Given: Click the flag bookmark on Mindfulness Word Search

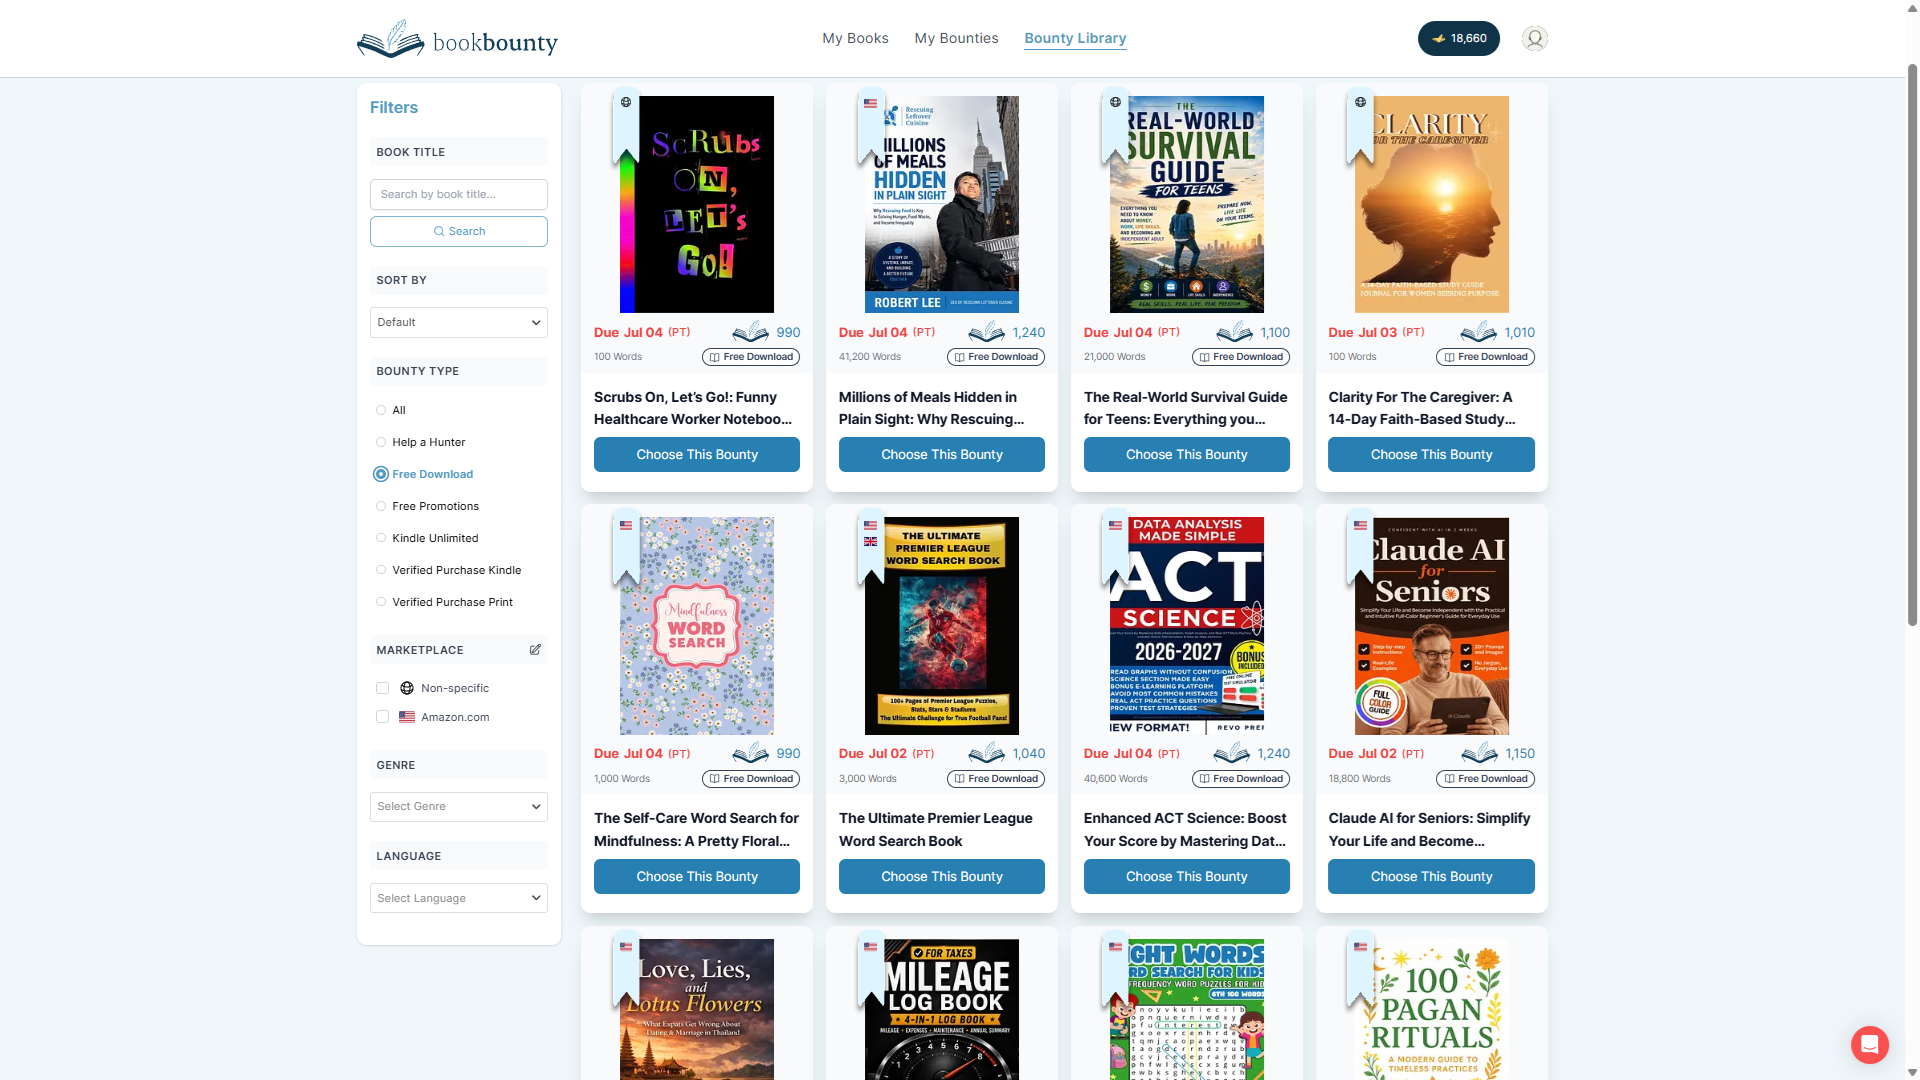Looking at the screenshot, I should [x=626, y=548].
